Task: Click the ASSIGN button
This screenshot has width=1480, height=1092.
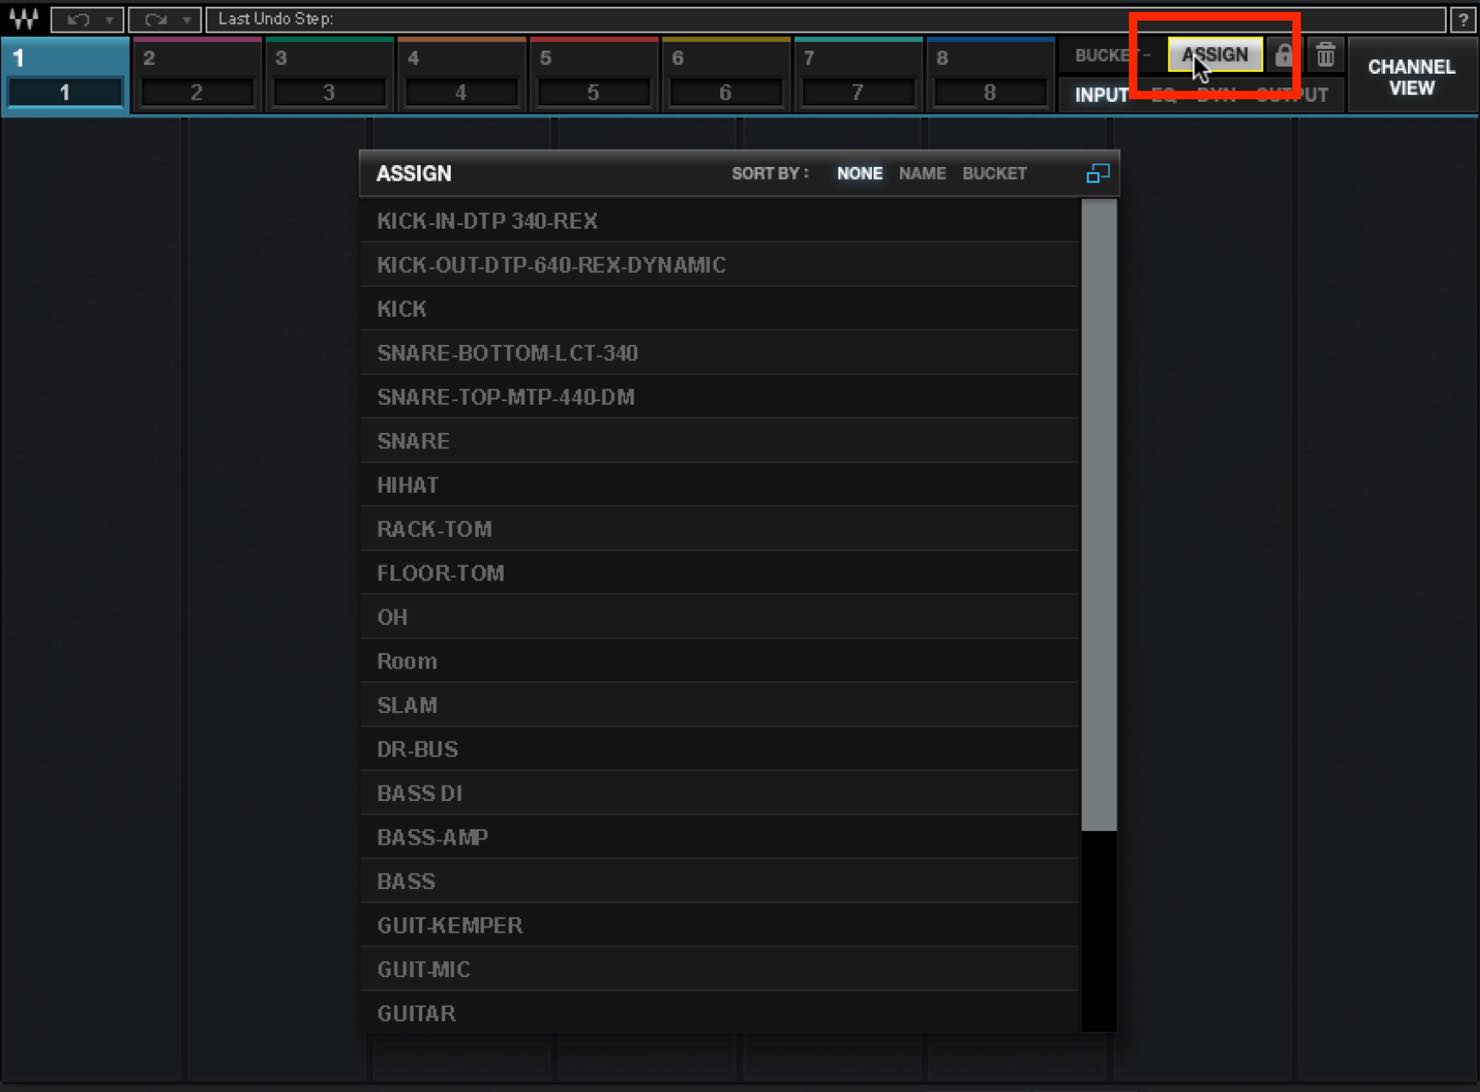Action: (x=1215, y=55)
